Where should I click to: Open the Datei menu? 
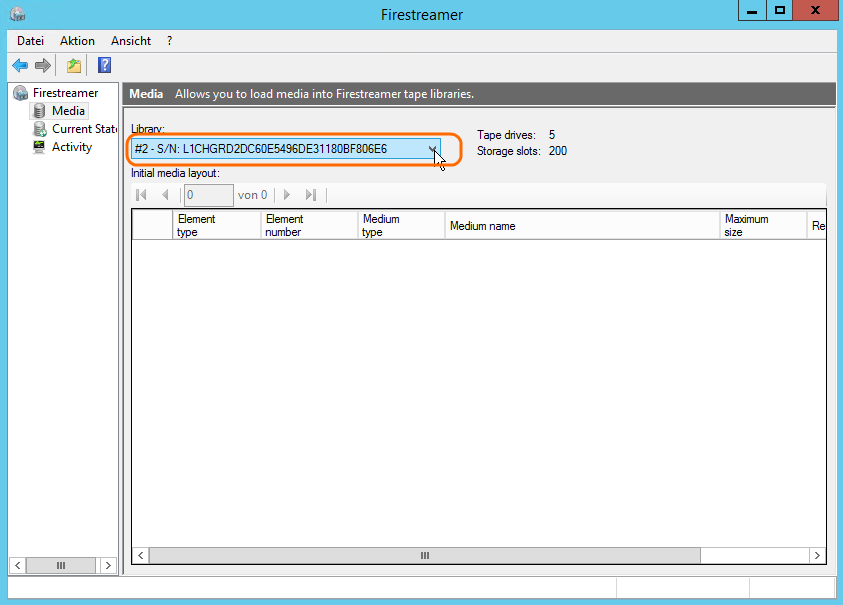click(31, 41)
